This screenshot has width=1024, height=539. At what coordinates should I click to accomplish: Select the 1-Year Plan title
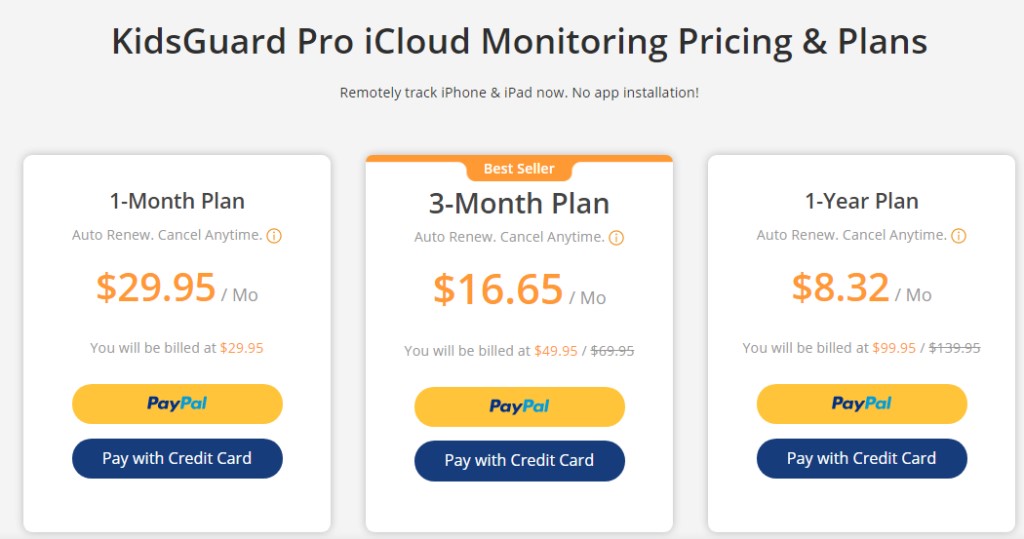tap(861, 201)
